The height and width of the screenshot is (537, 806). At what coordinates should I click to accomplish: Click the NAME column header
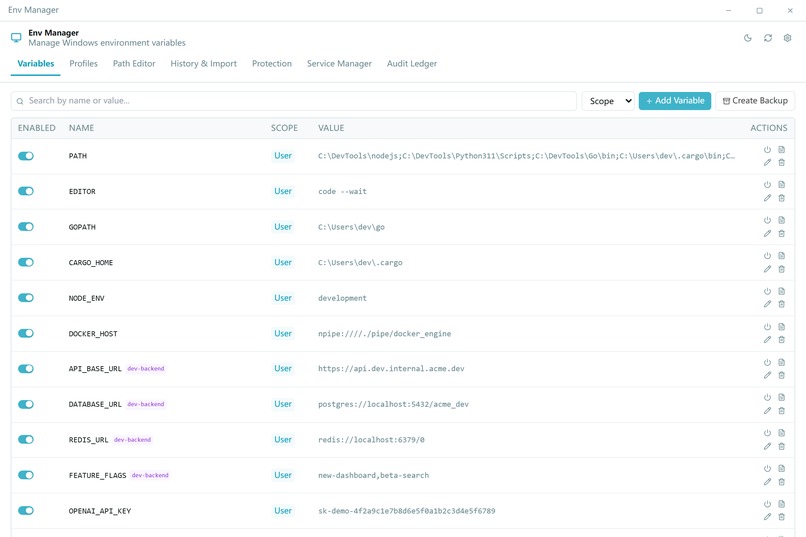[x=81, y=128]
